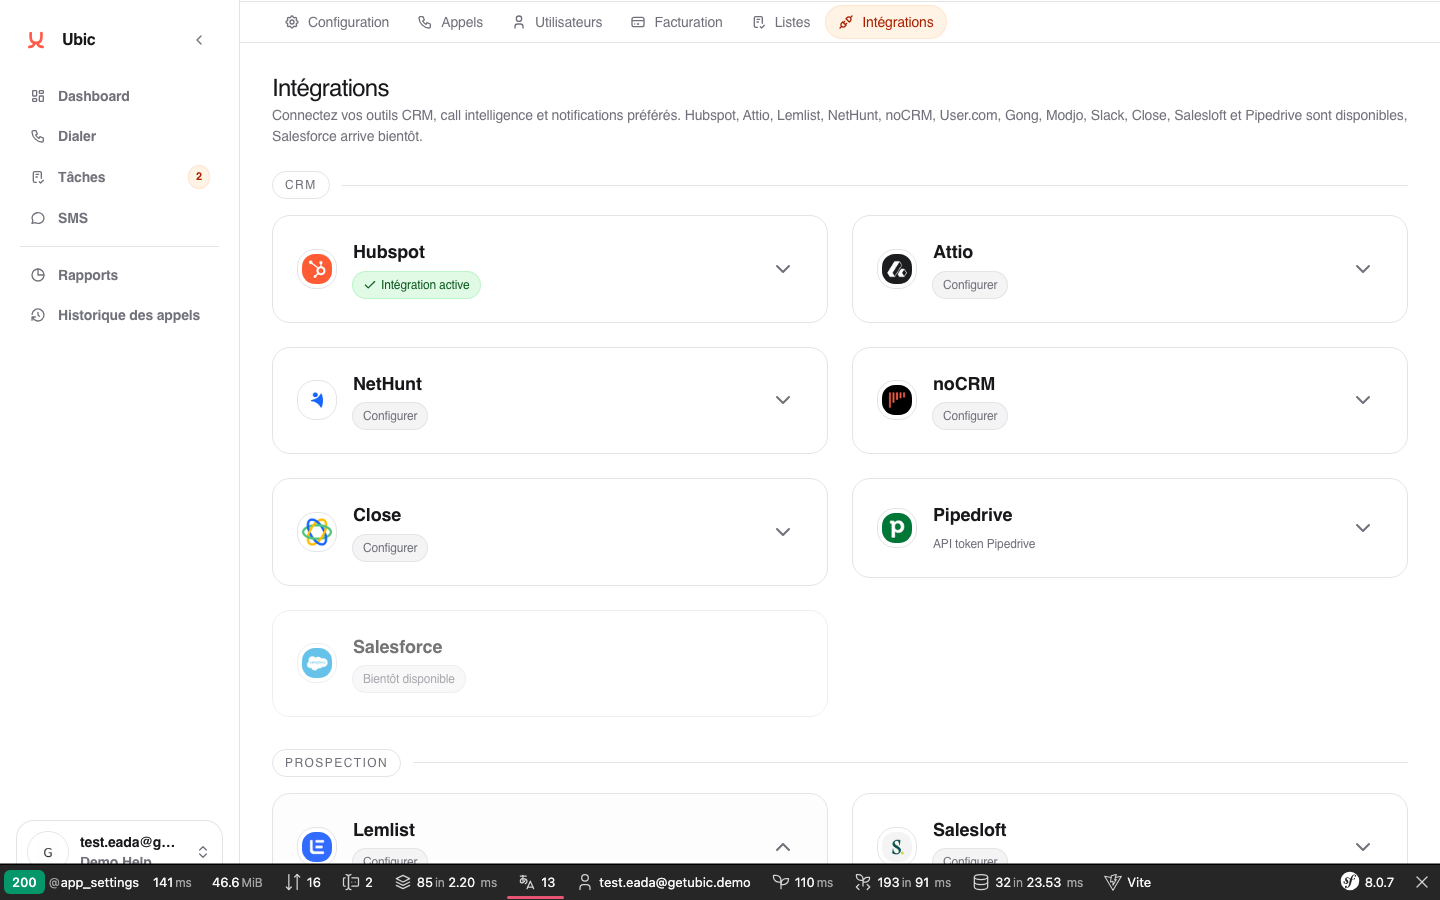Viewport: 1440px width, 900px height.
Task: Click the G account avatar
Action: coord(48,851)
